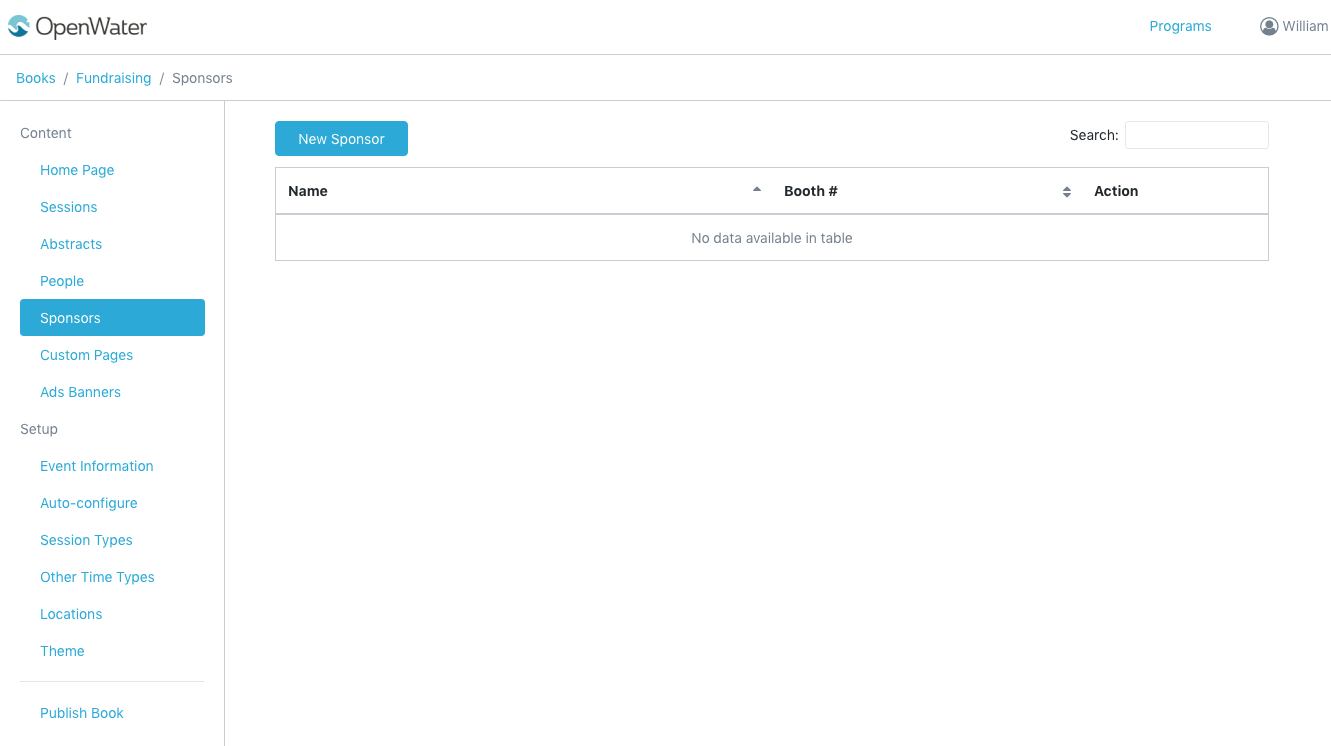Select the Sponsors sidebar item
This screenshot has height=746, width=1331.
tap(112, 318)
